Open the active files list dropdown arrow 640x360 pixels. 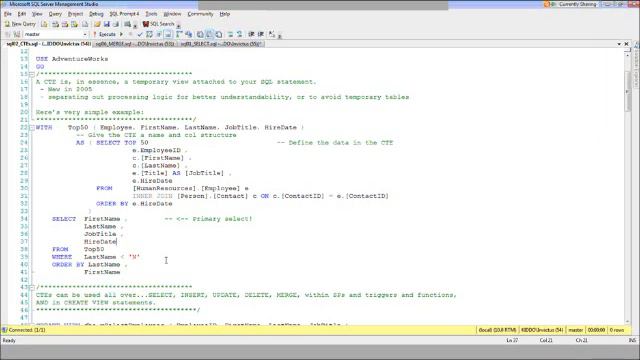[x=619, y=44]
